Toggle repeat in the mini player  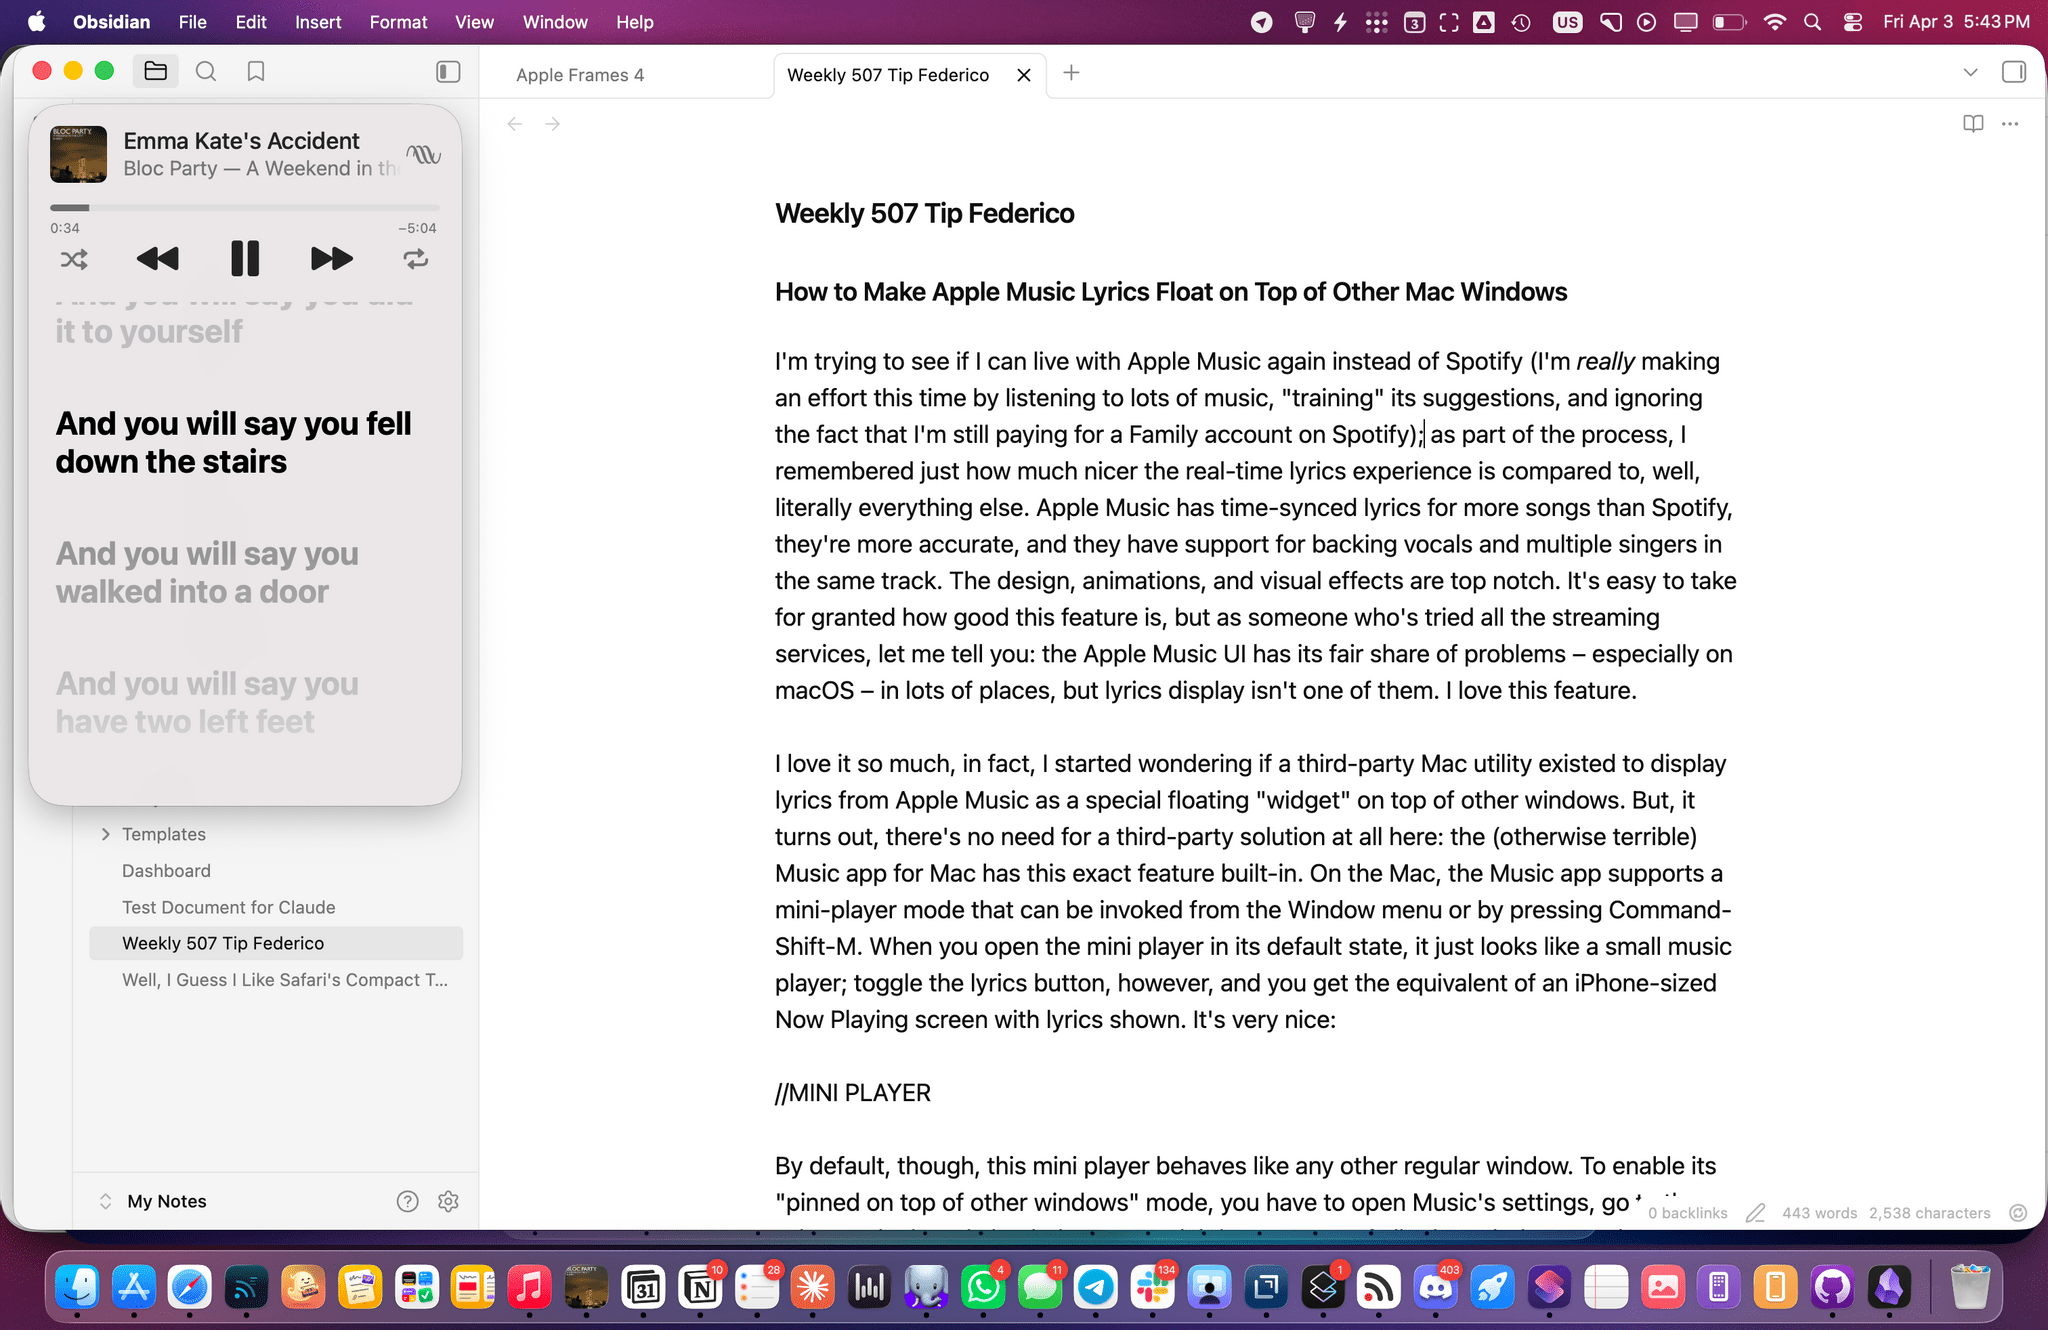pyautogui.click(x=416, y=259)
